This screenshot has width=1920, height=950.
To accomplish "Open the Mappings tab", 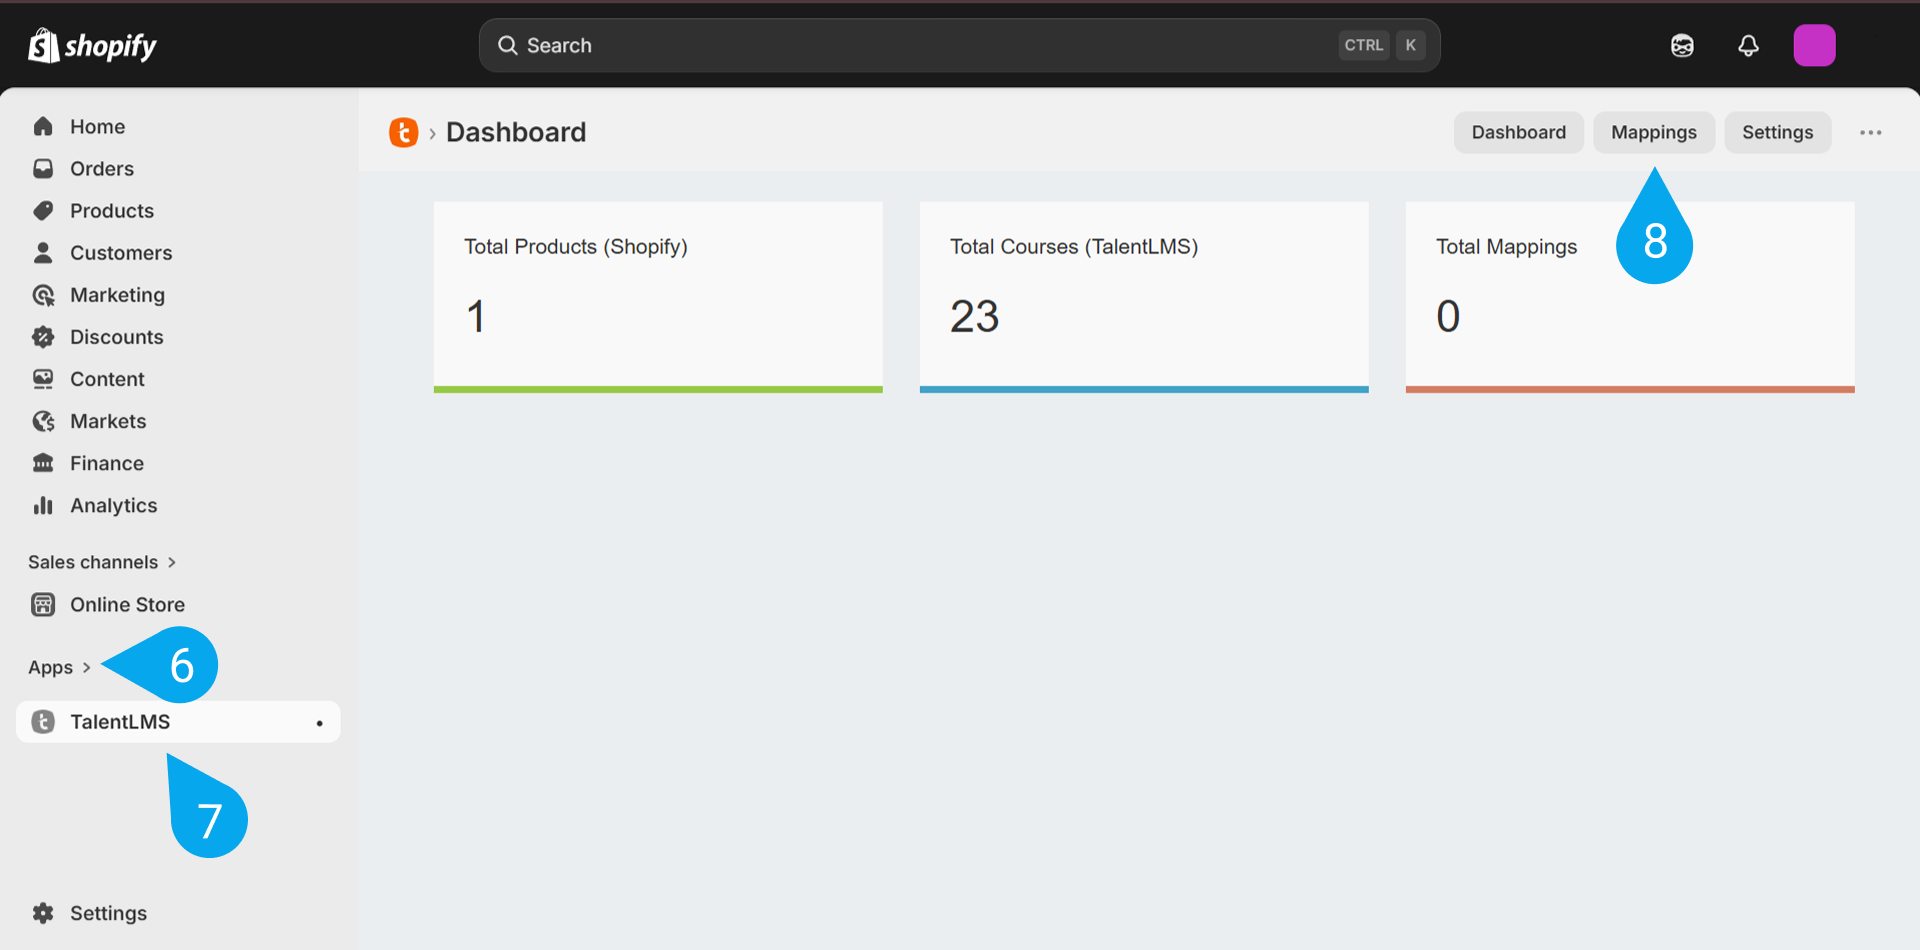I will (1653, 132).
